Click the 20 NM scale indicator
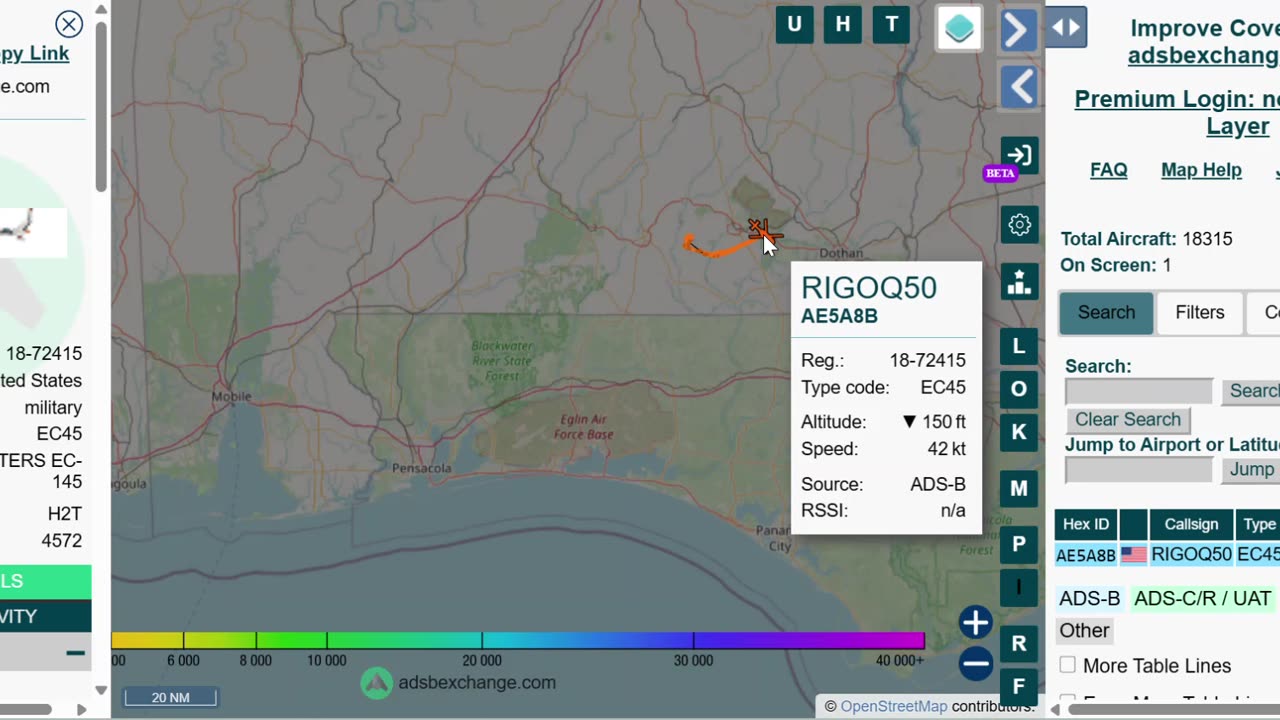 tap(170, 697)
